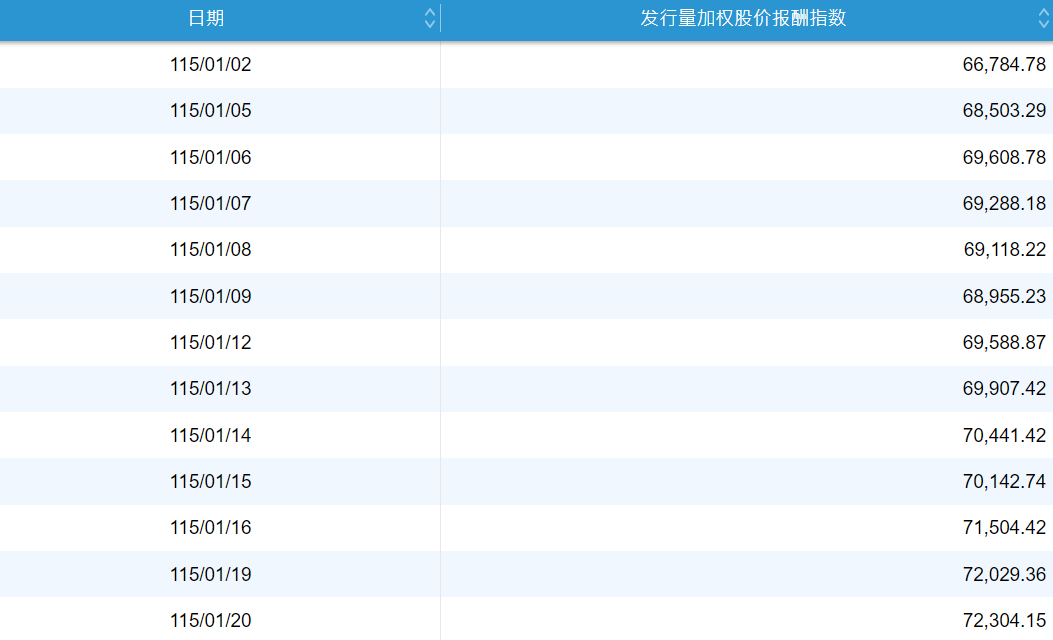This screenshot has height=640, width=1053.
Task: Click the sort arrows in the 发行量加权股价报酬指数 column
Action: pyautogui.click(x=1043, y=18)
